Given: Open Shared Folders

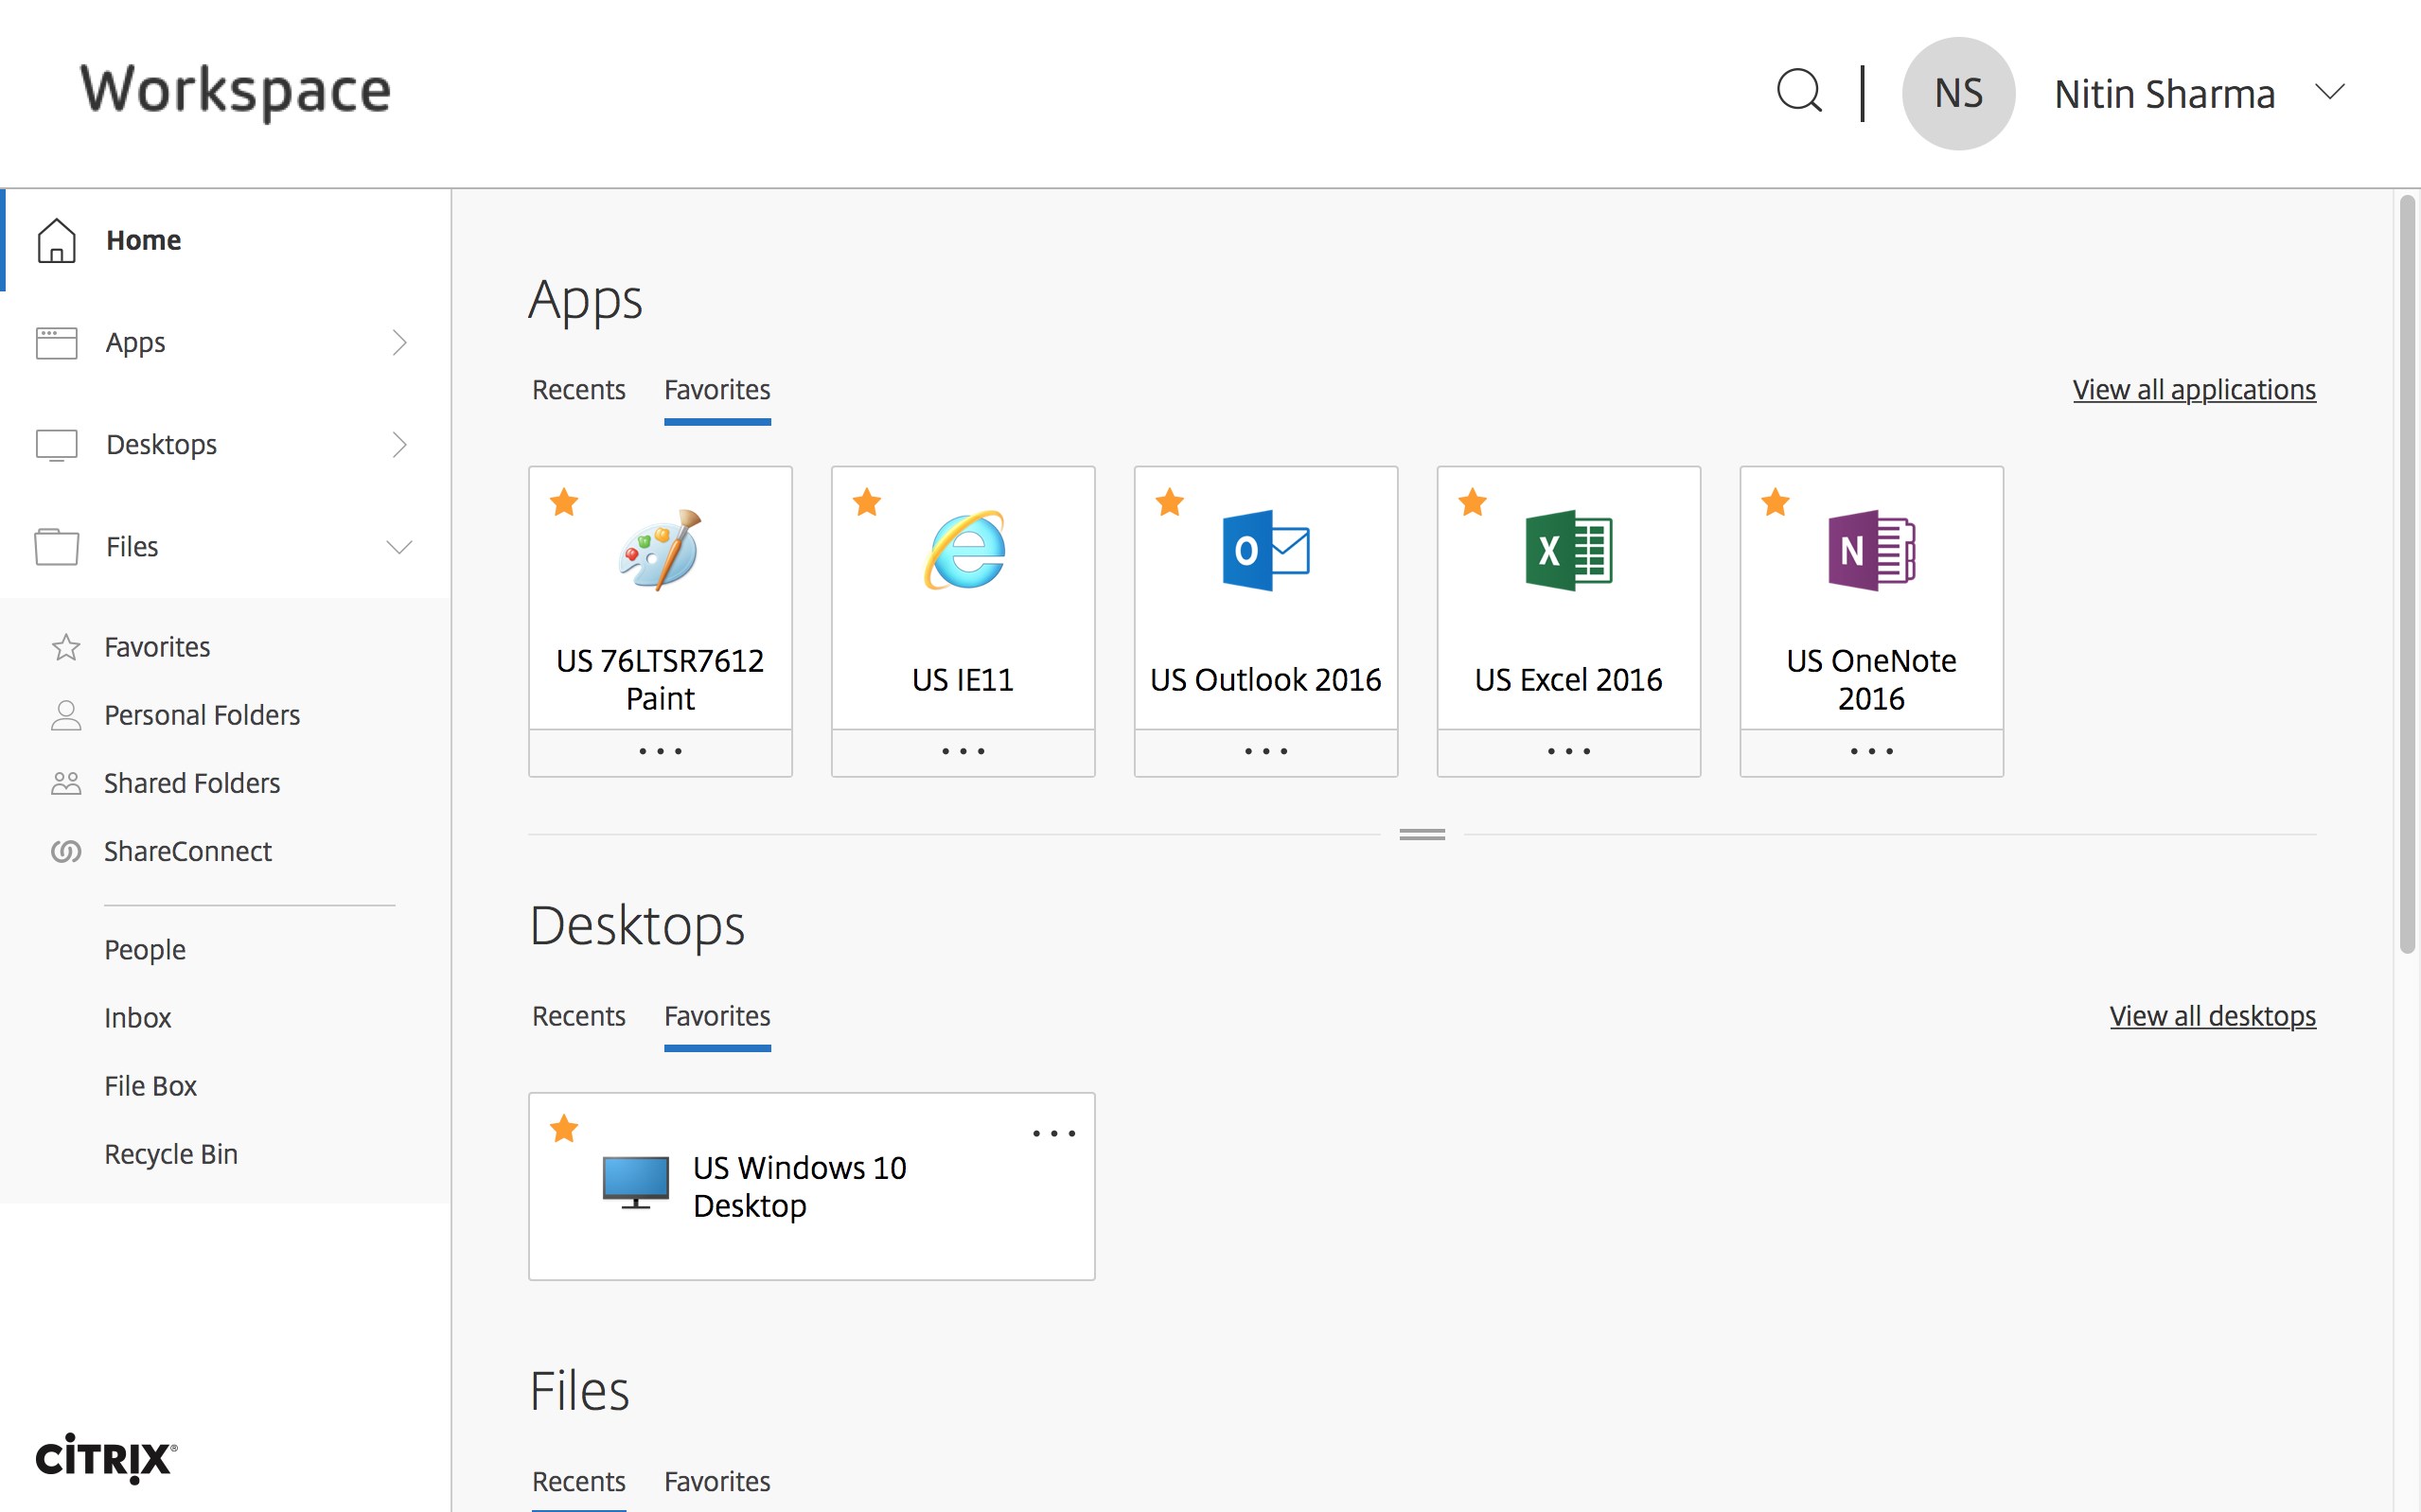Looking at the screenshot, I should click(x=192, y=783).
